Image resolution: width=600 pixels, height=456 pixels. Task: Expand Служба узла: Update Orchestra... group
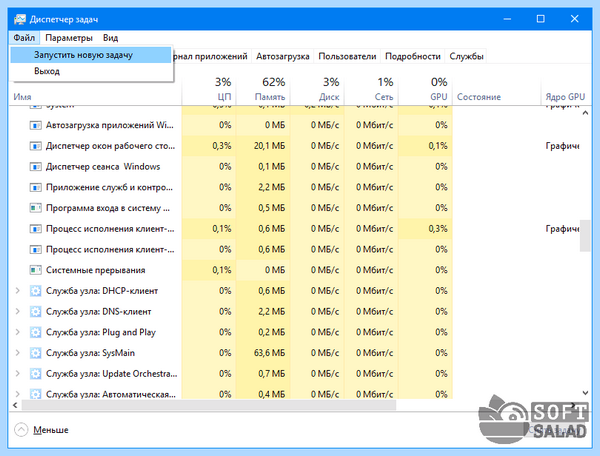point(18,373)
